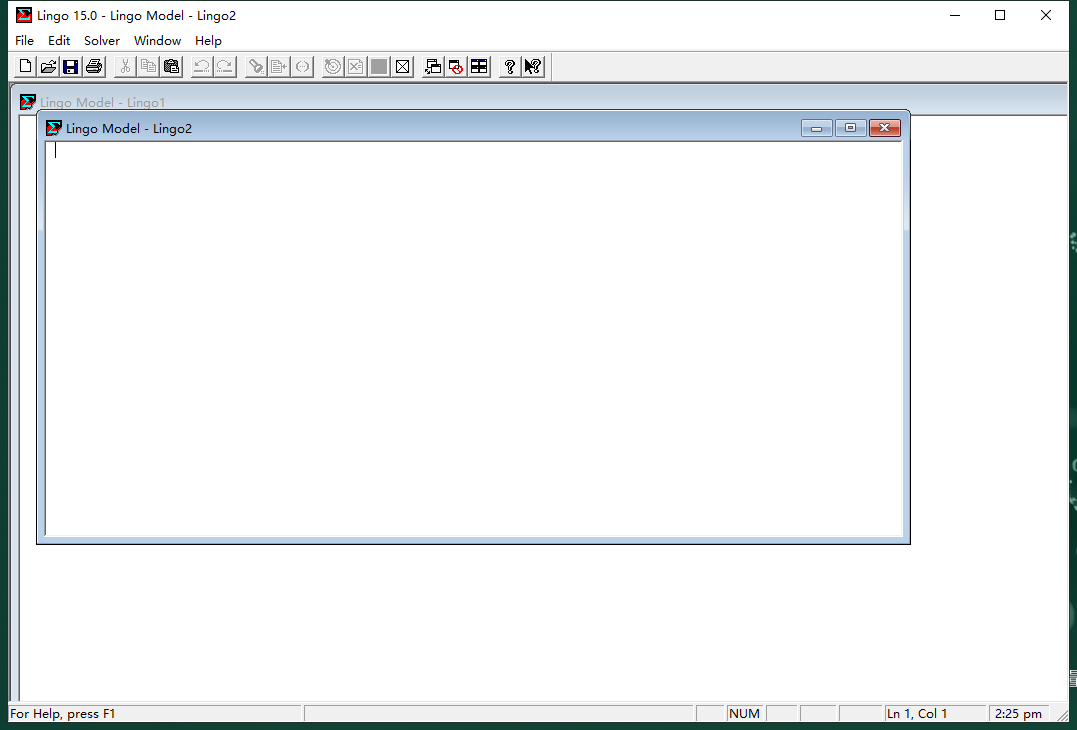Click the Redo arrow icon
The height and width of the screenshot is (730, 1077).
(x=225, y=67)
